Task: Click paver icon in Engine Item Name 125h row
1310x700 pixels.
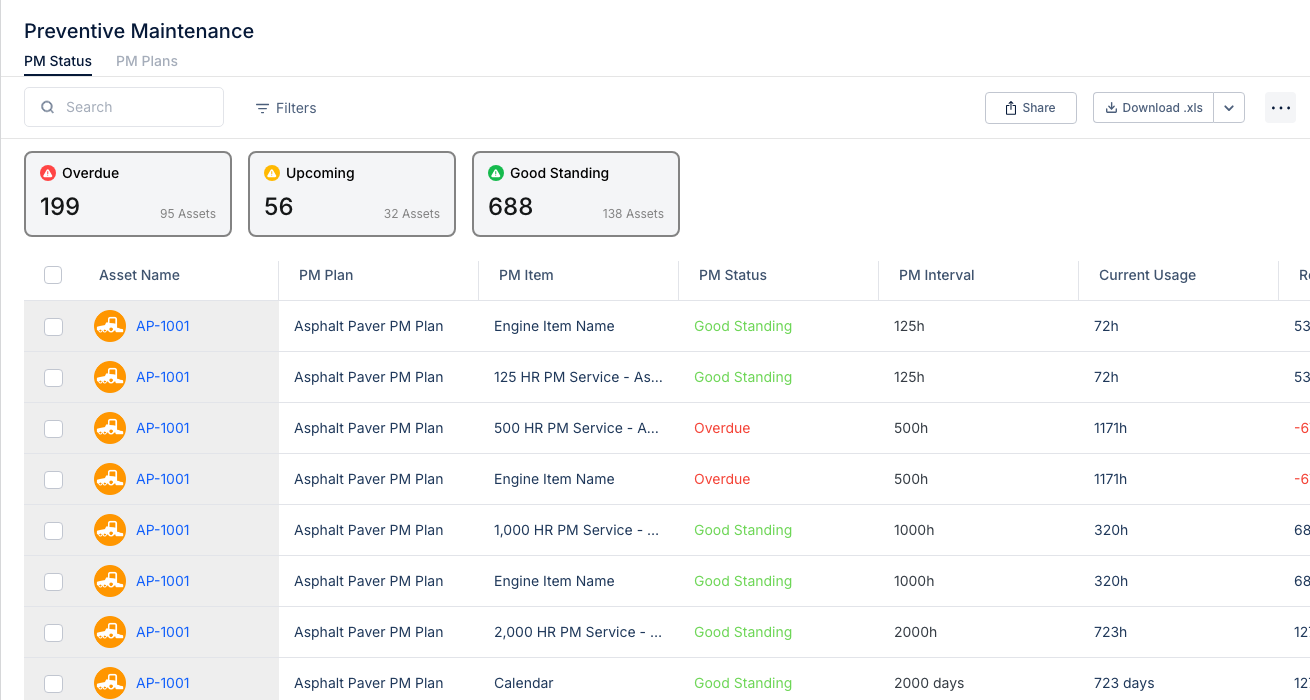Action: coord(110,326)
